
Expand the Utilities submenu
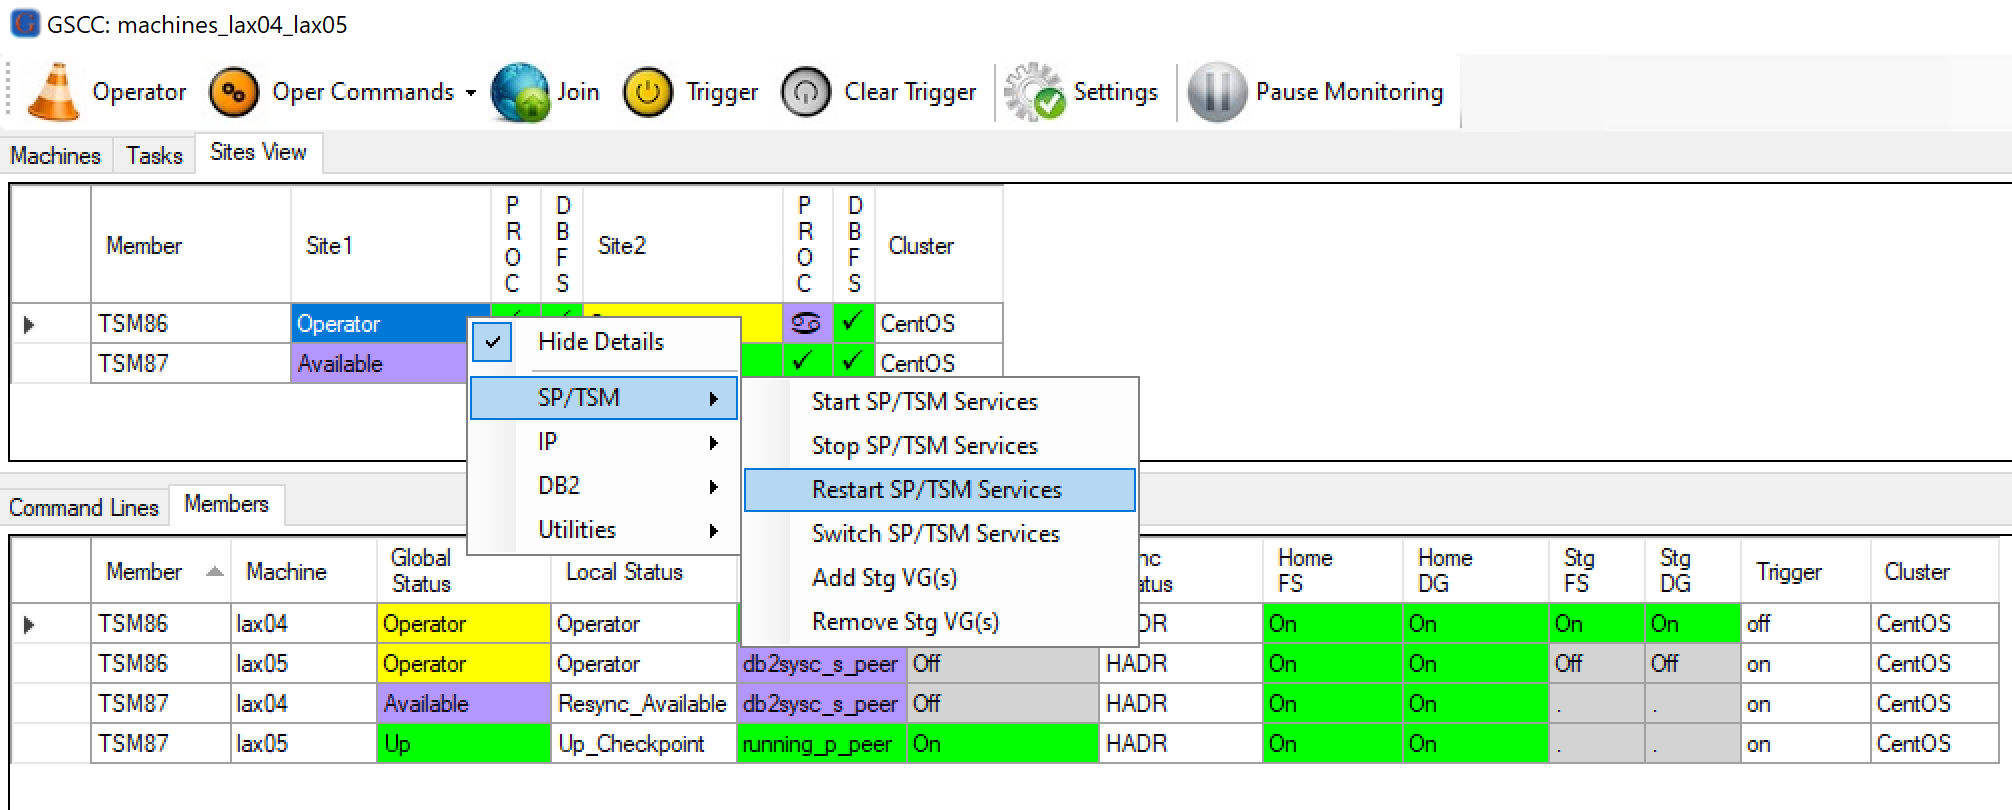tap(603, 530)
